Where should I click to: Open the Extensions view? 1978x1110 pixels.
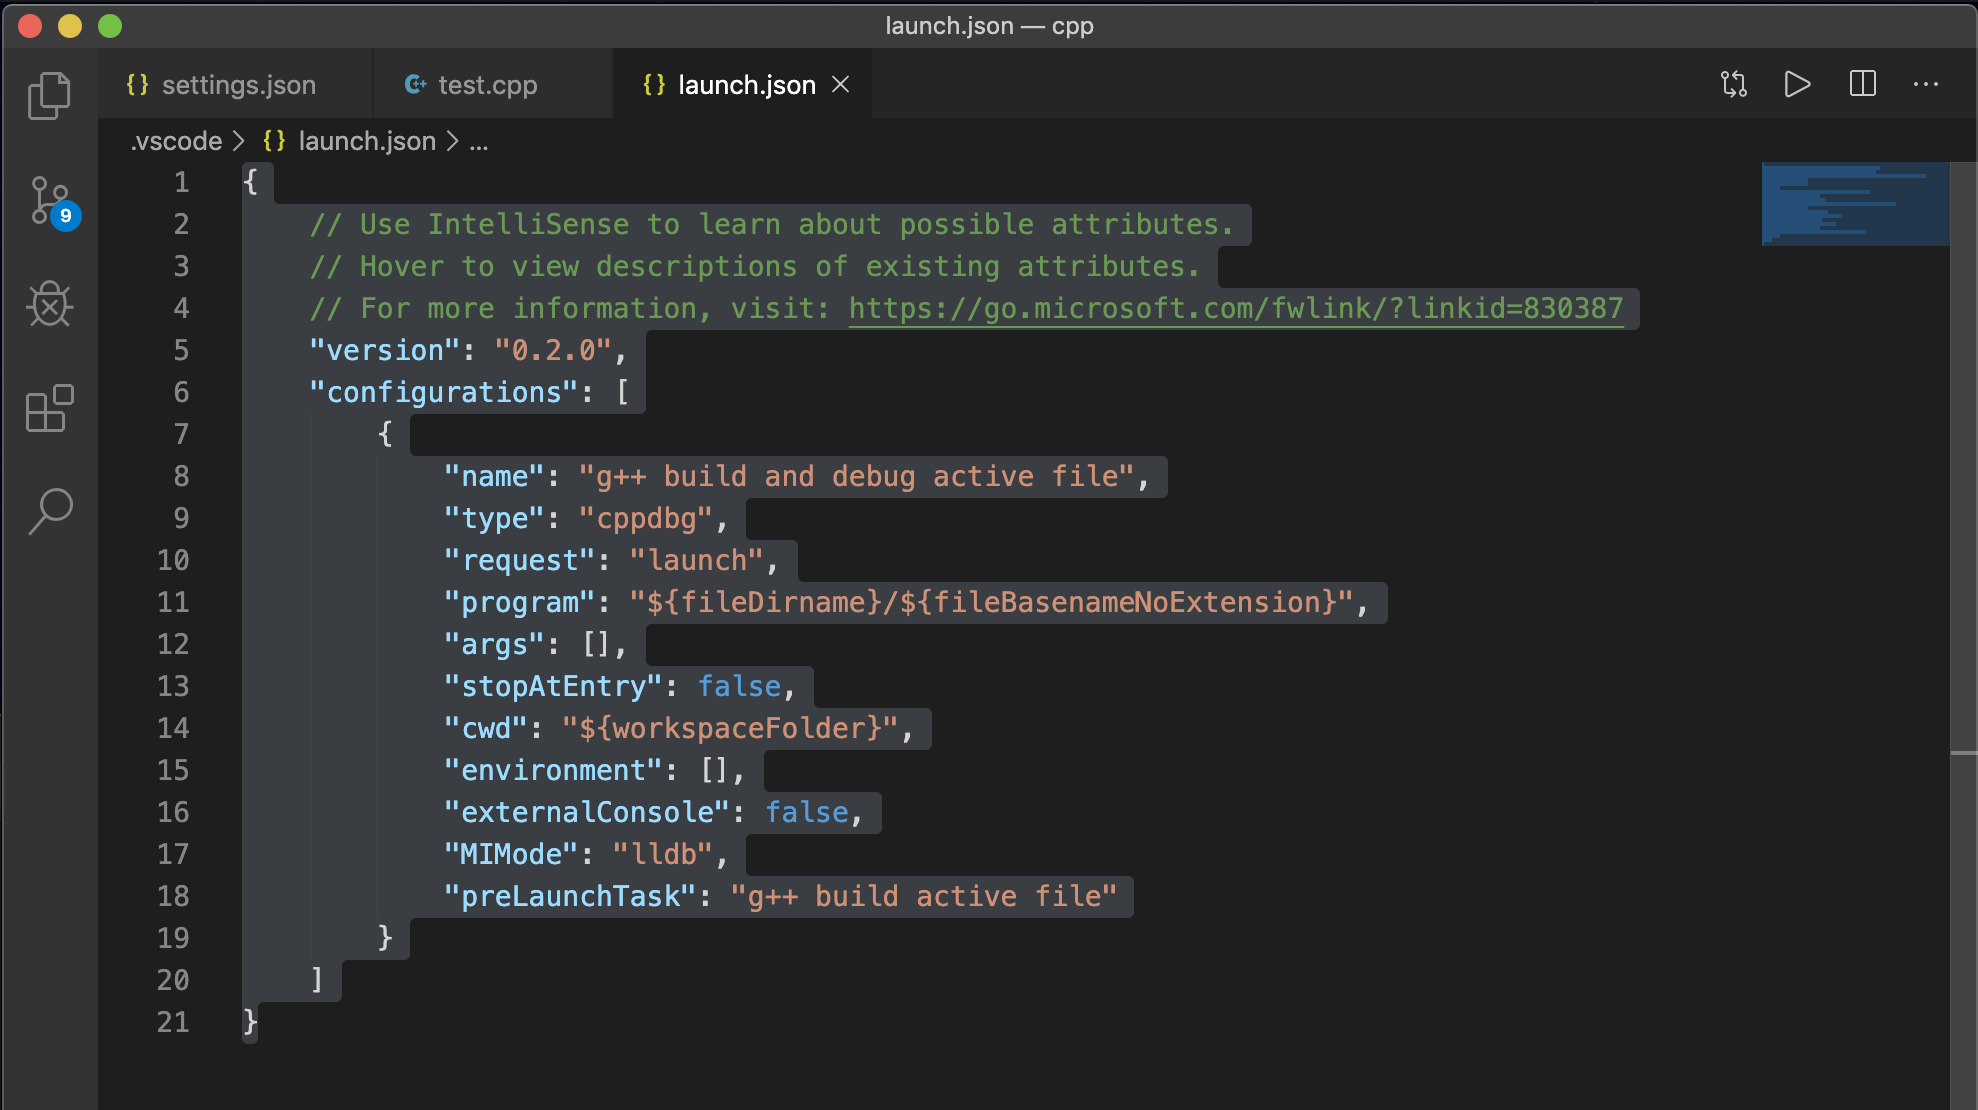point(49,408)
